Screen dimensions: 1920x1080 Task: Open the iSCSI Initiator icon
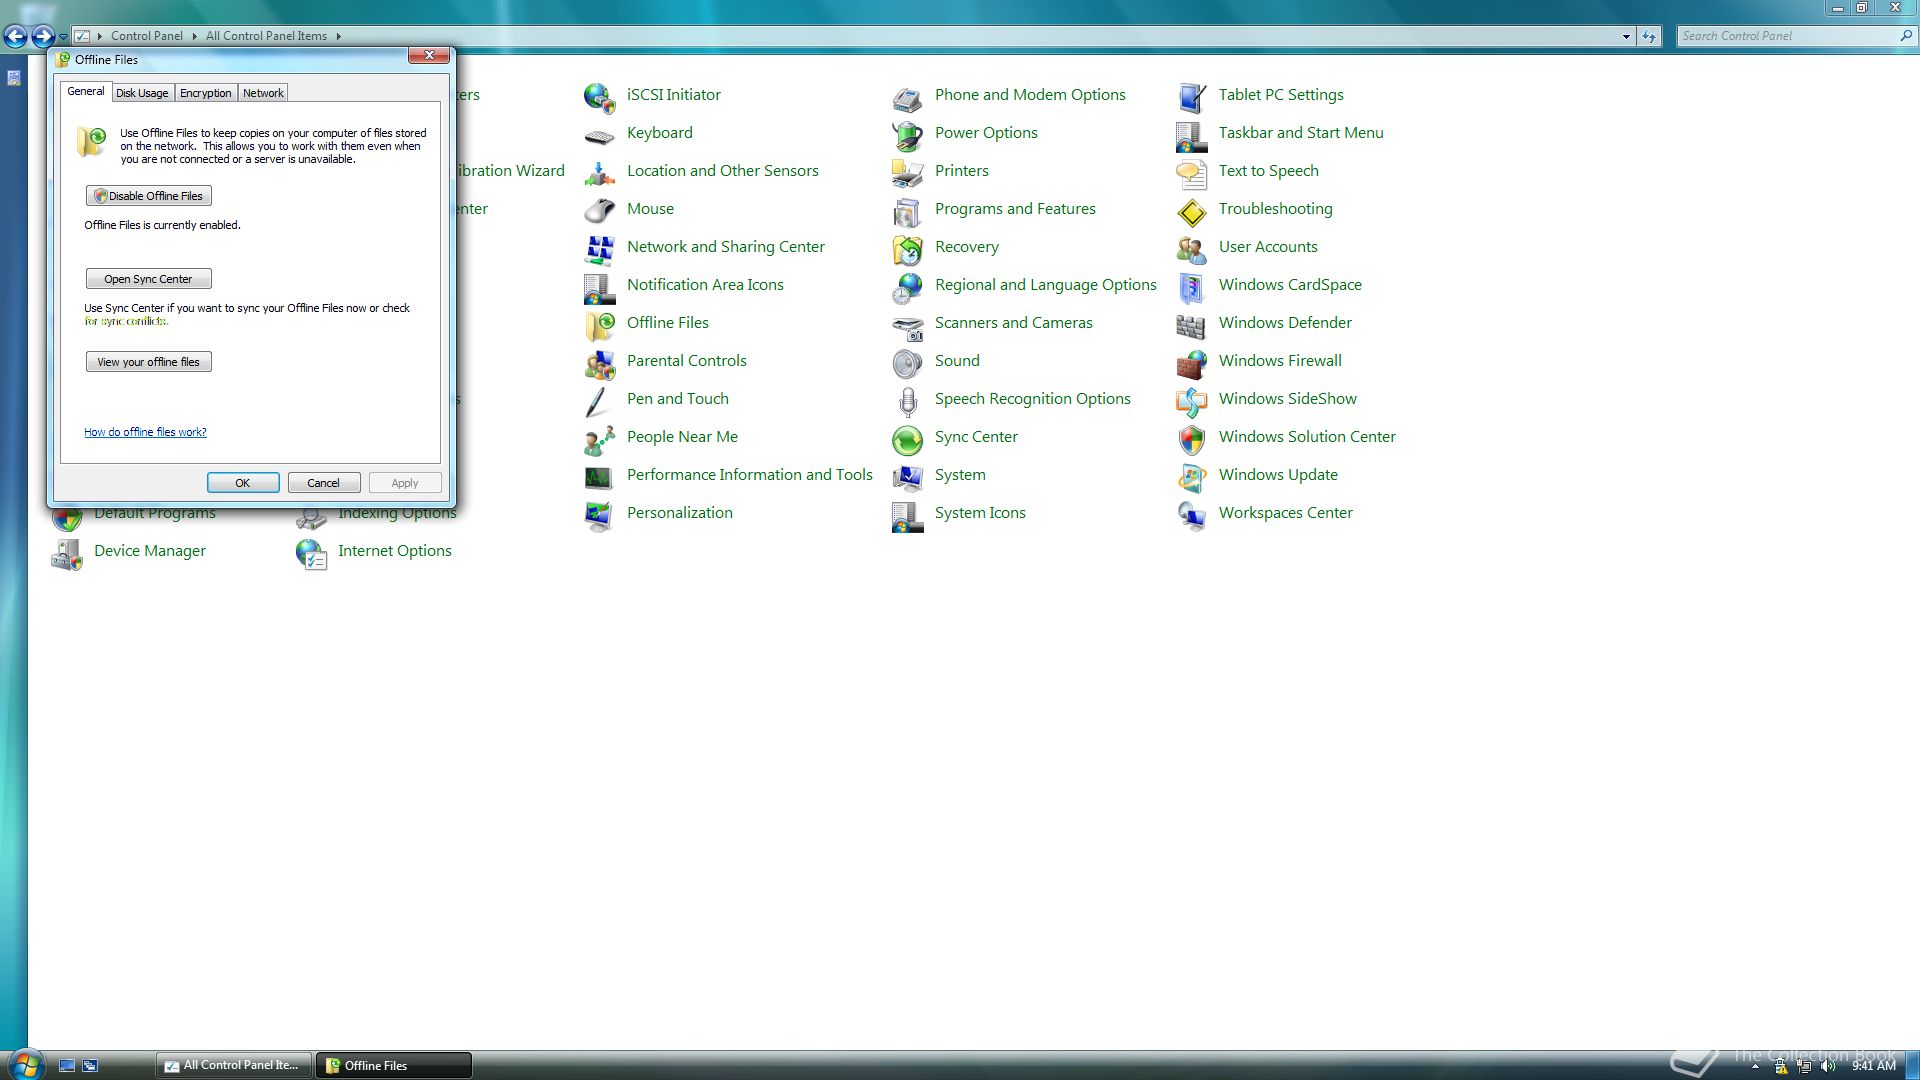pyautogui.click(x=599, y=97)
